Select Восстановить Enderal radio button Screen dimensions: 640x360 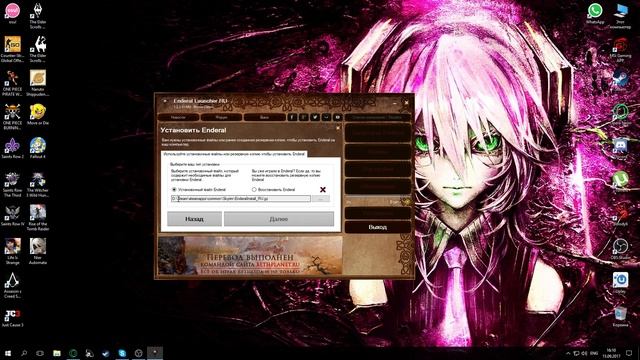pos(254,189)
